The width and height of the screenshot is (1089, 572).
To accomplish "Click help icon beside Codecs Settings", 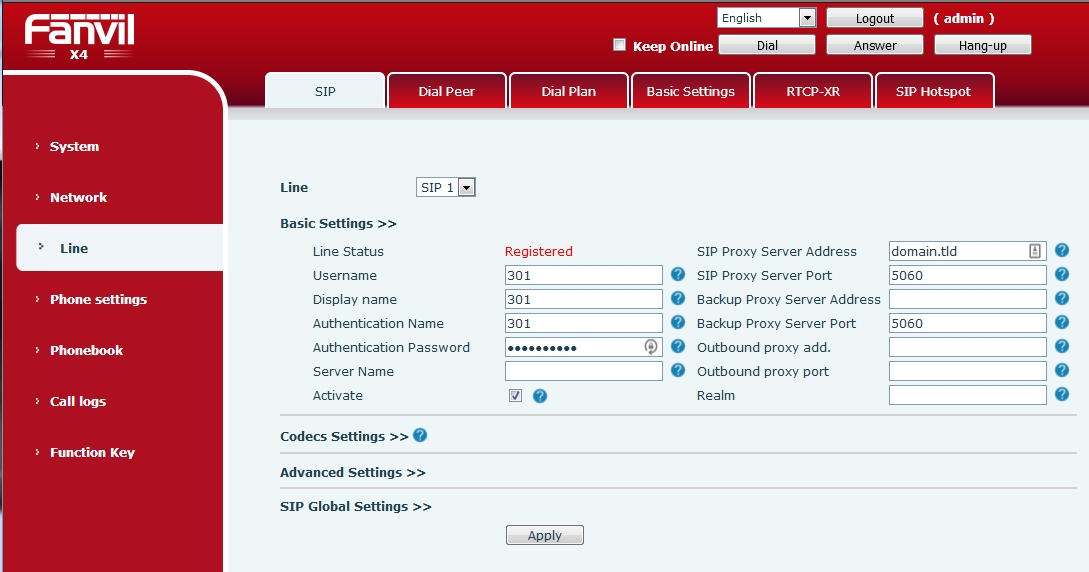I will [420, 435].
